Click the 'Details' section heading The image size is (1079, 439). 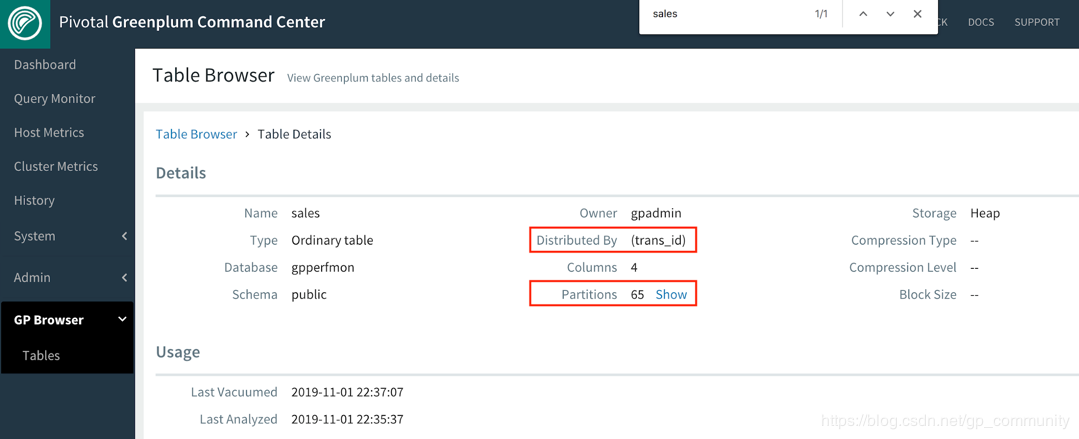[181, 173]
